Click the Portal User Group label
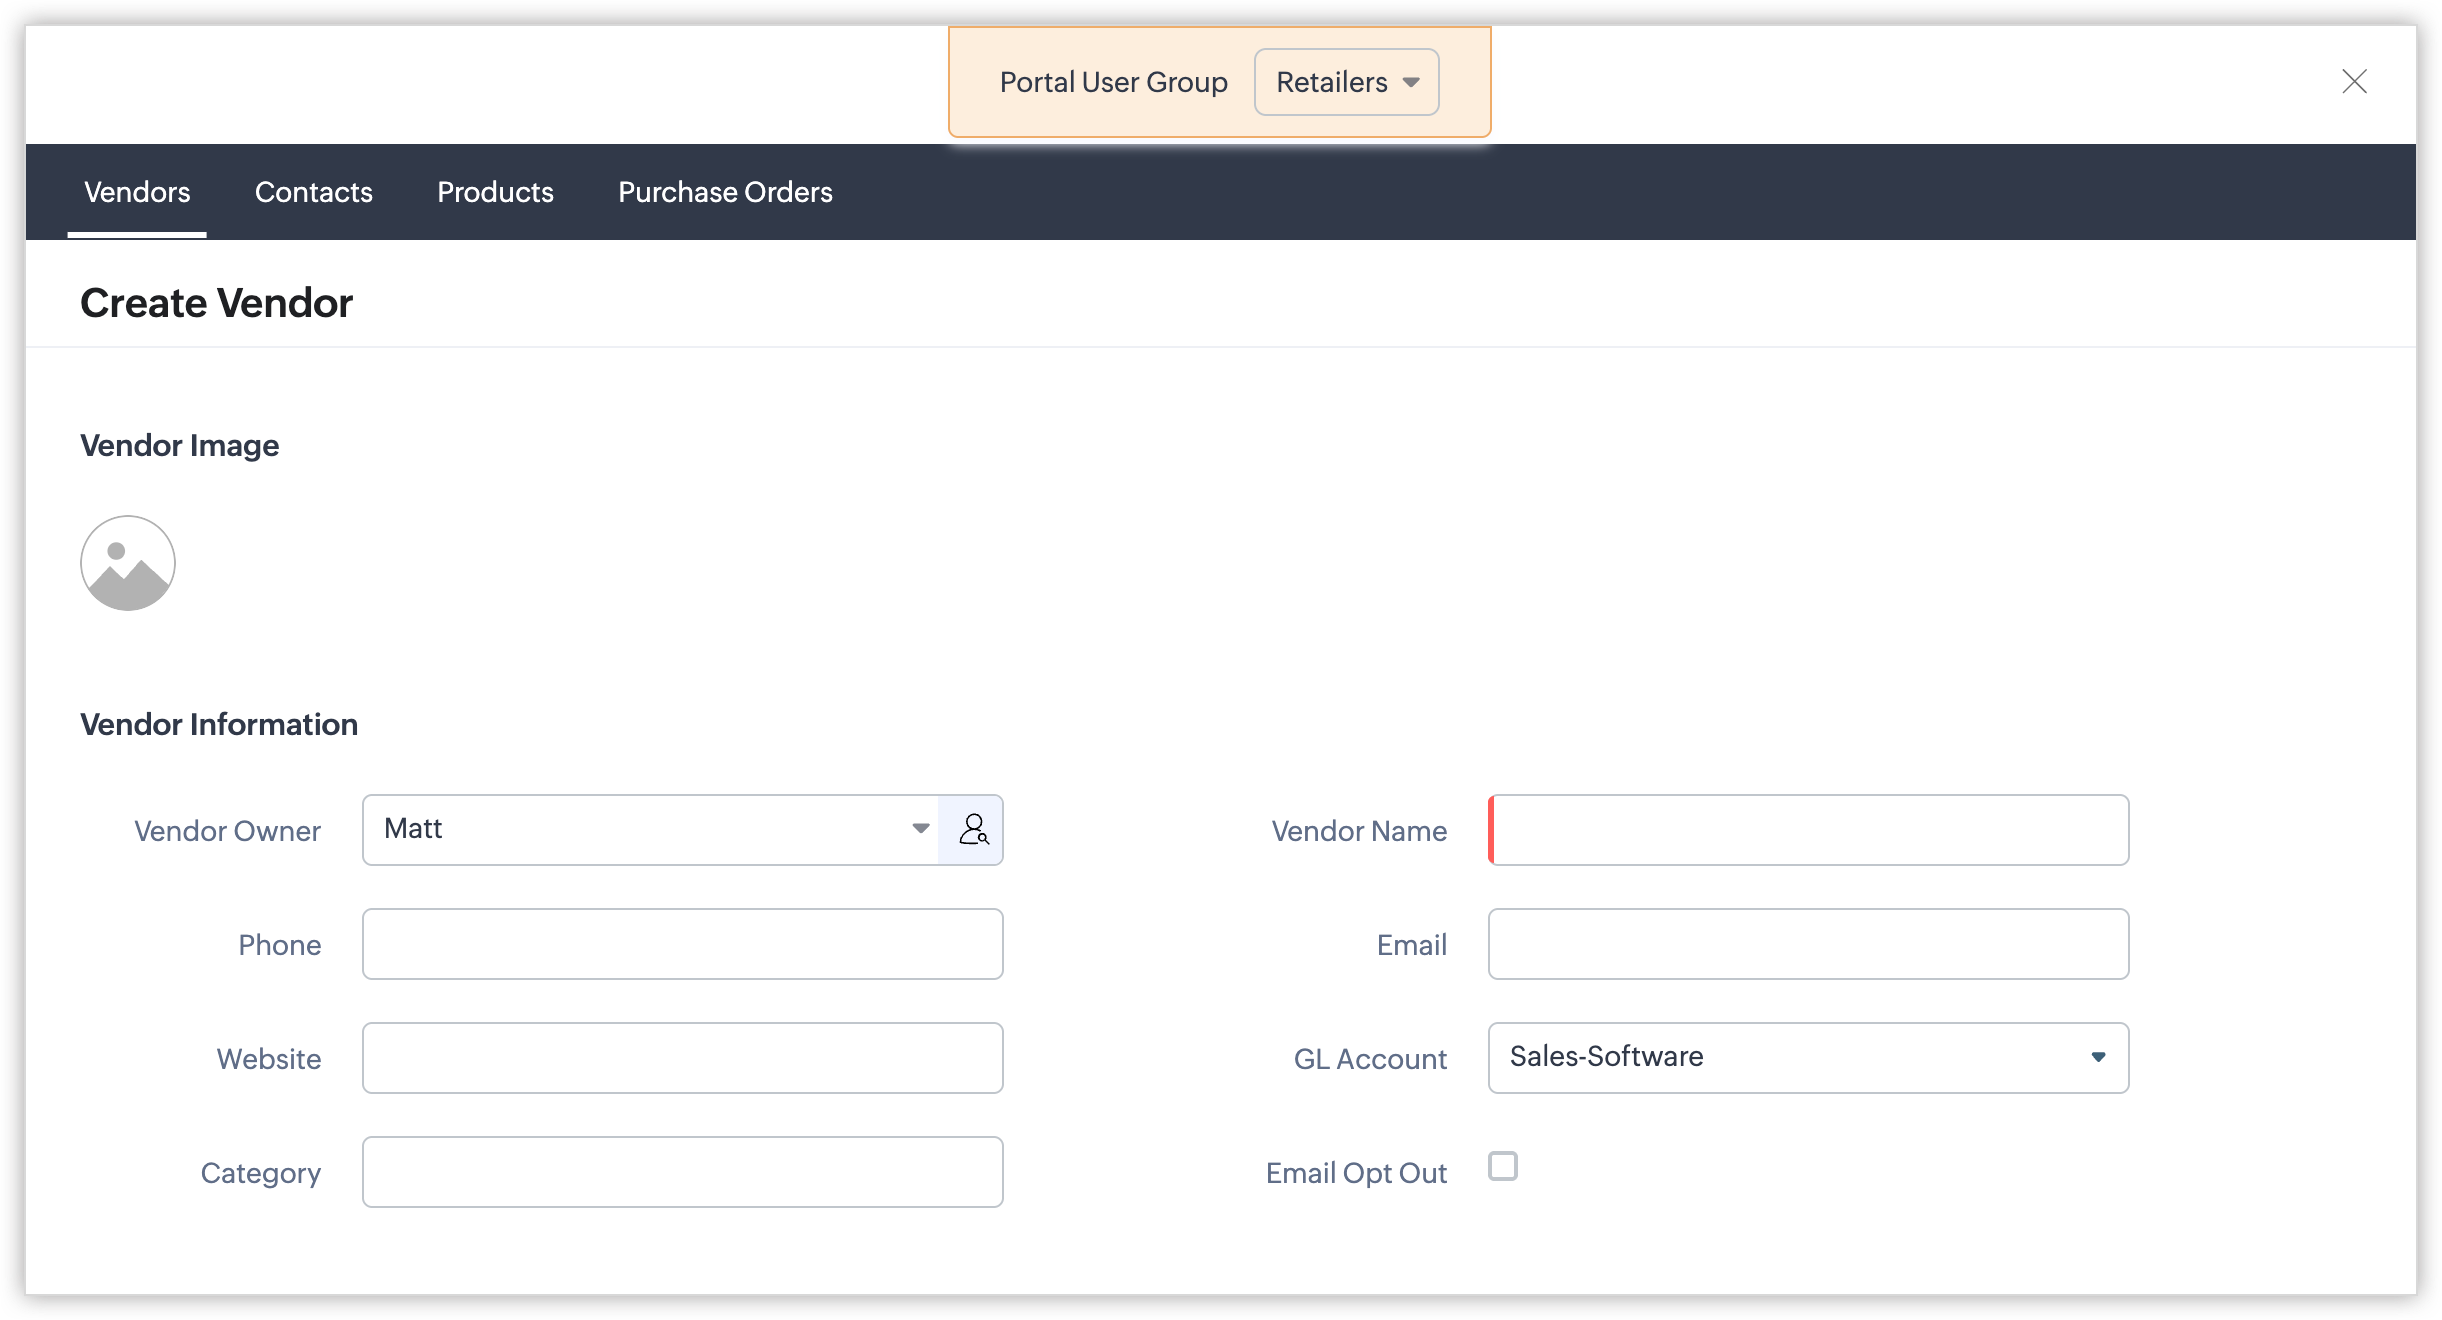 click(1113, 82)
